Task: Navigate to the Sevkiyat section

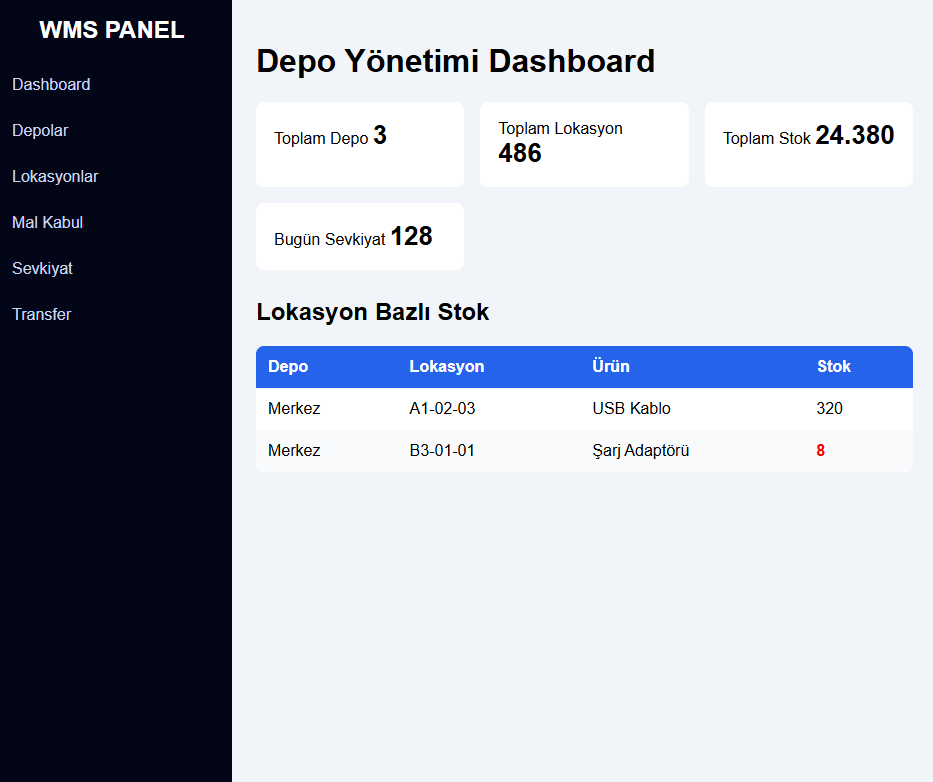Action: 42,269
